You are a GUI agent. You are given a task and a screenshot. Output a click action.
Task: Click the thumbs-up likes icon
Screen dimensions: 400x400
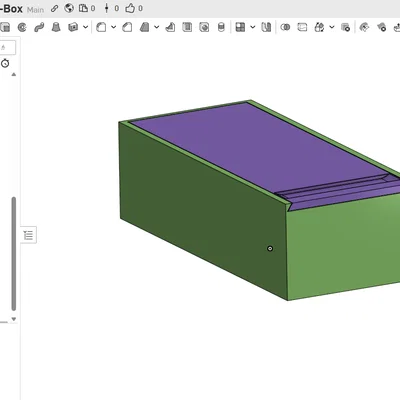(130, 8)
